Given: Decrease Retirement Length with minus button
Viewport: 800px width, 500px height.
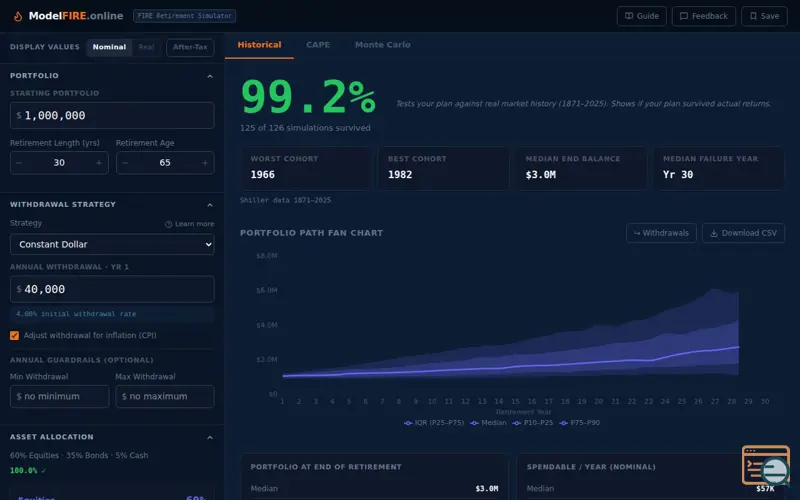Looking at the screenshot, I should pos(19,163).
